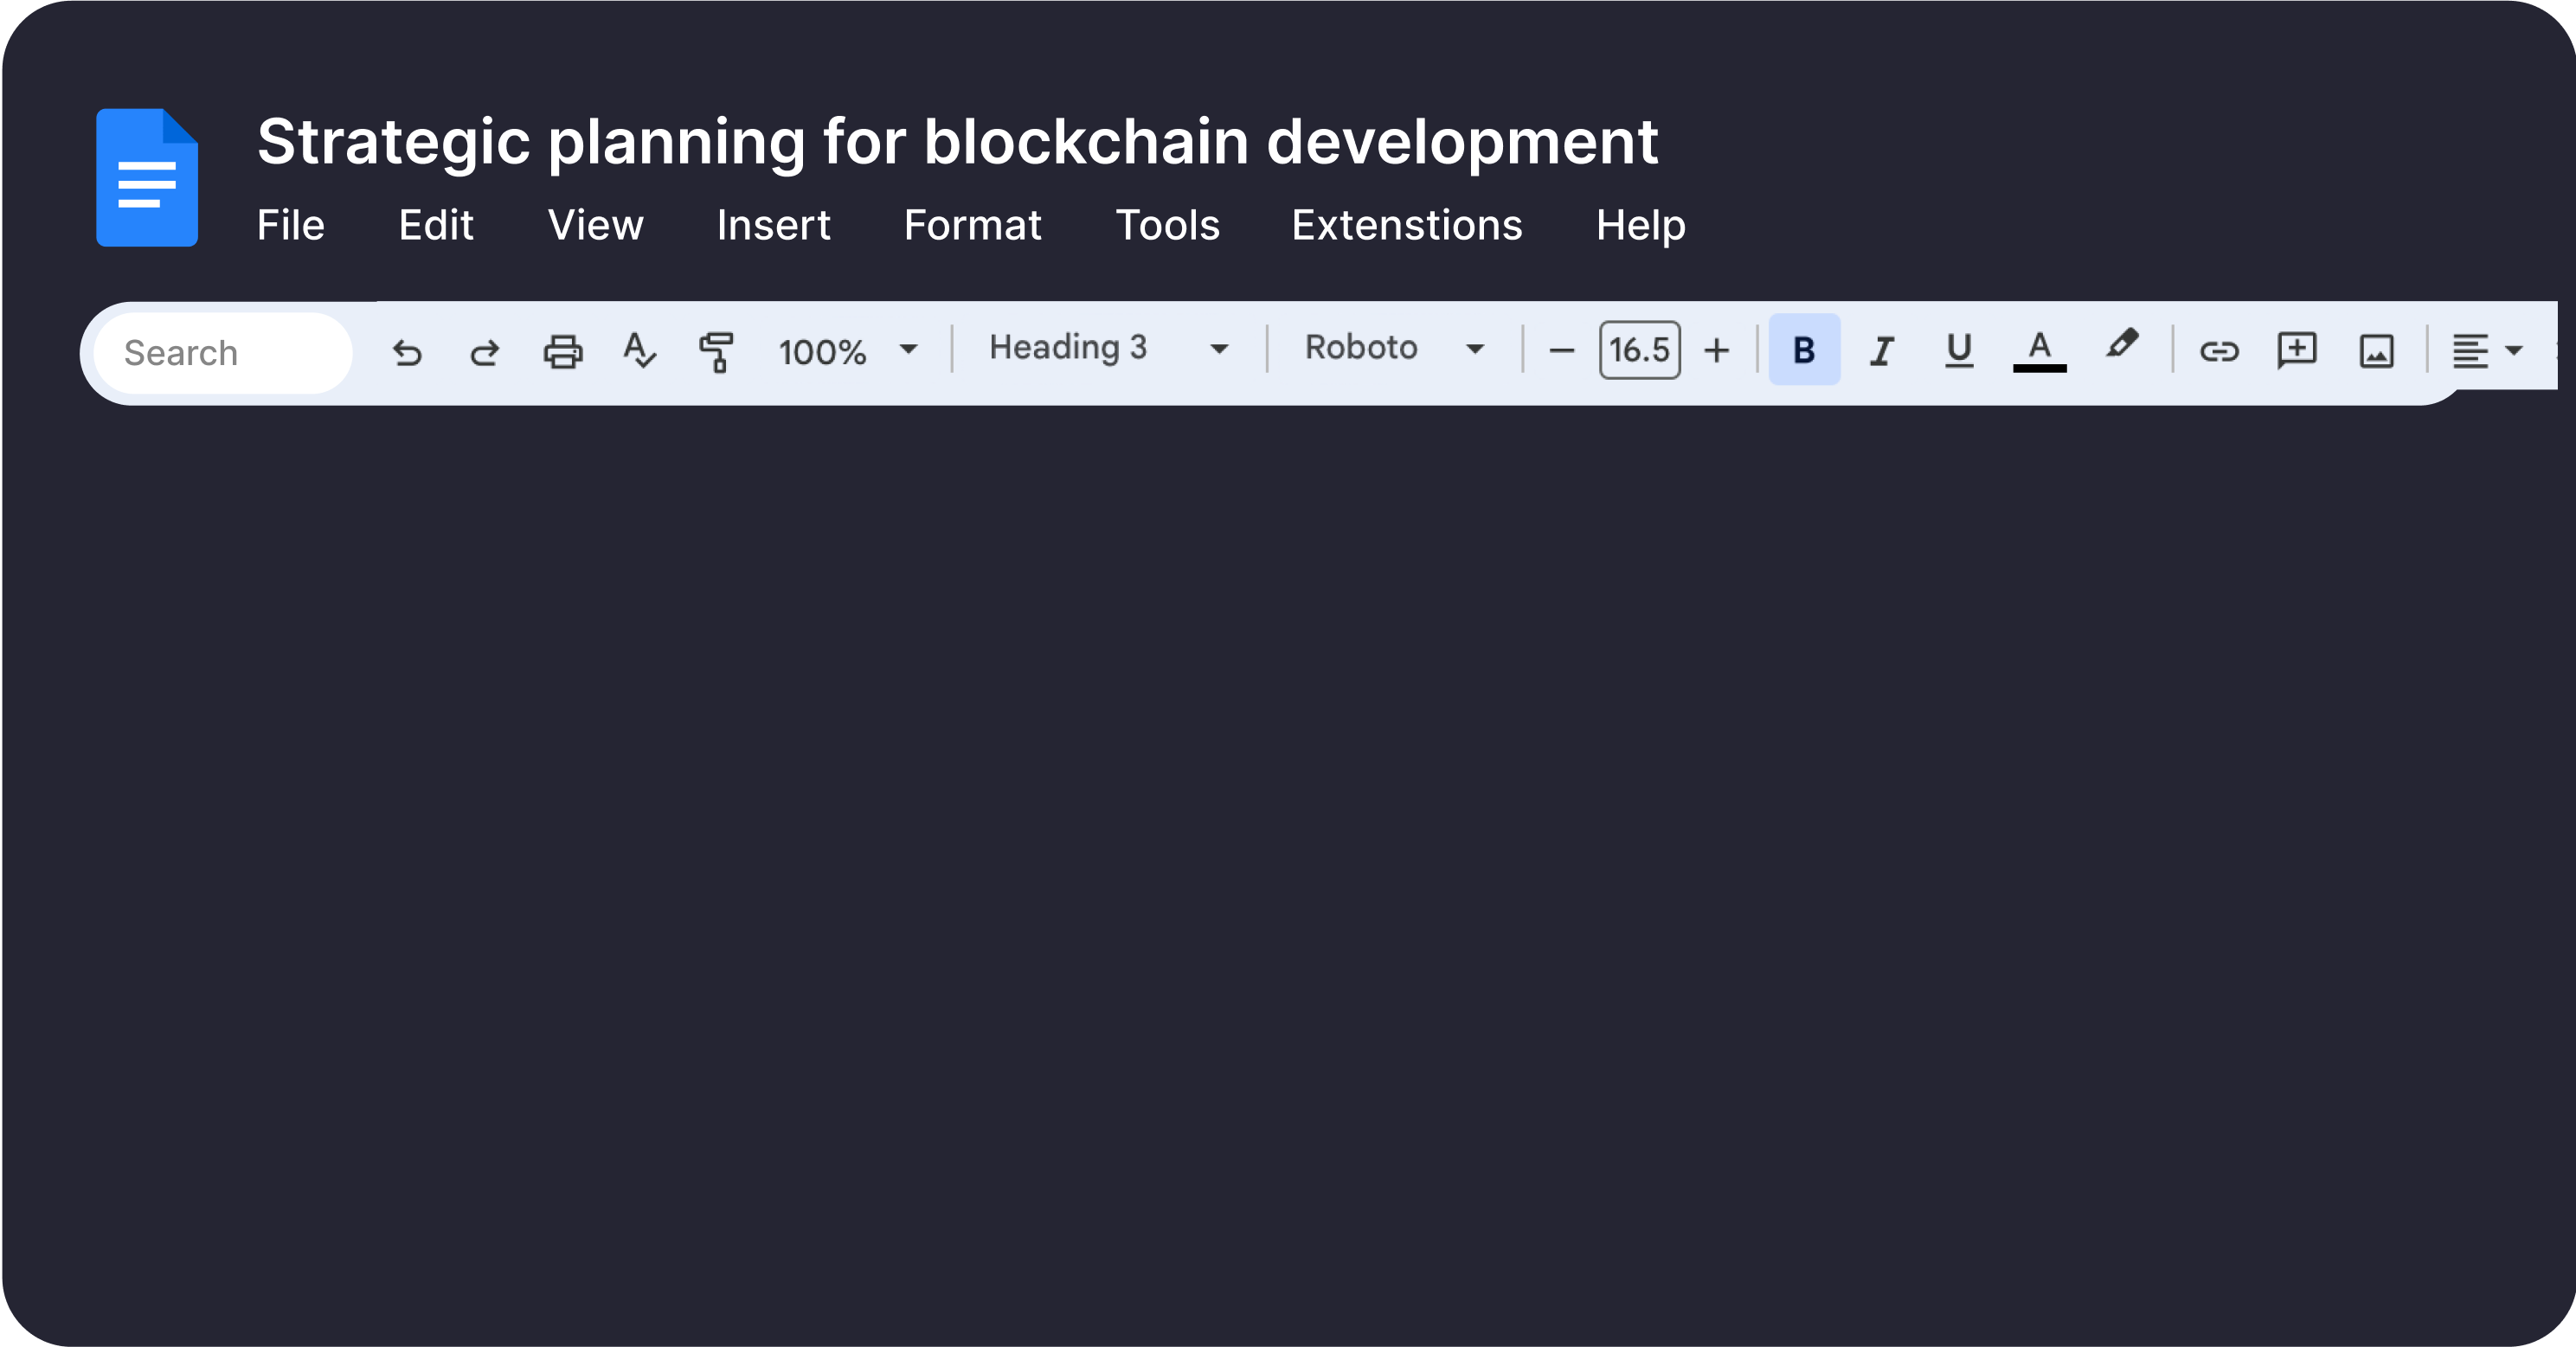Image resolution: width=2576 pixels, height=1347 pixels.
Task: Select the paint format roller icon
Action: pyautogui.click(x=716, y=352)
